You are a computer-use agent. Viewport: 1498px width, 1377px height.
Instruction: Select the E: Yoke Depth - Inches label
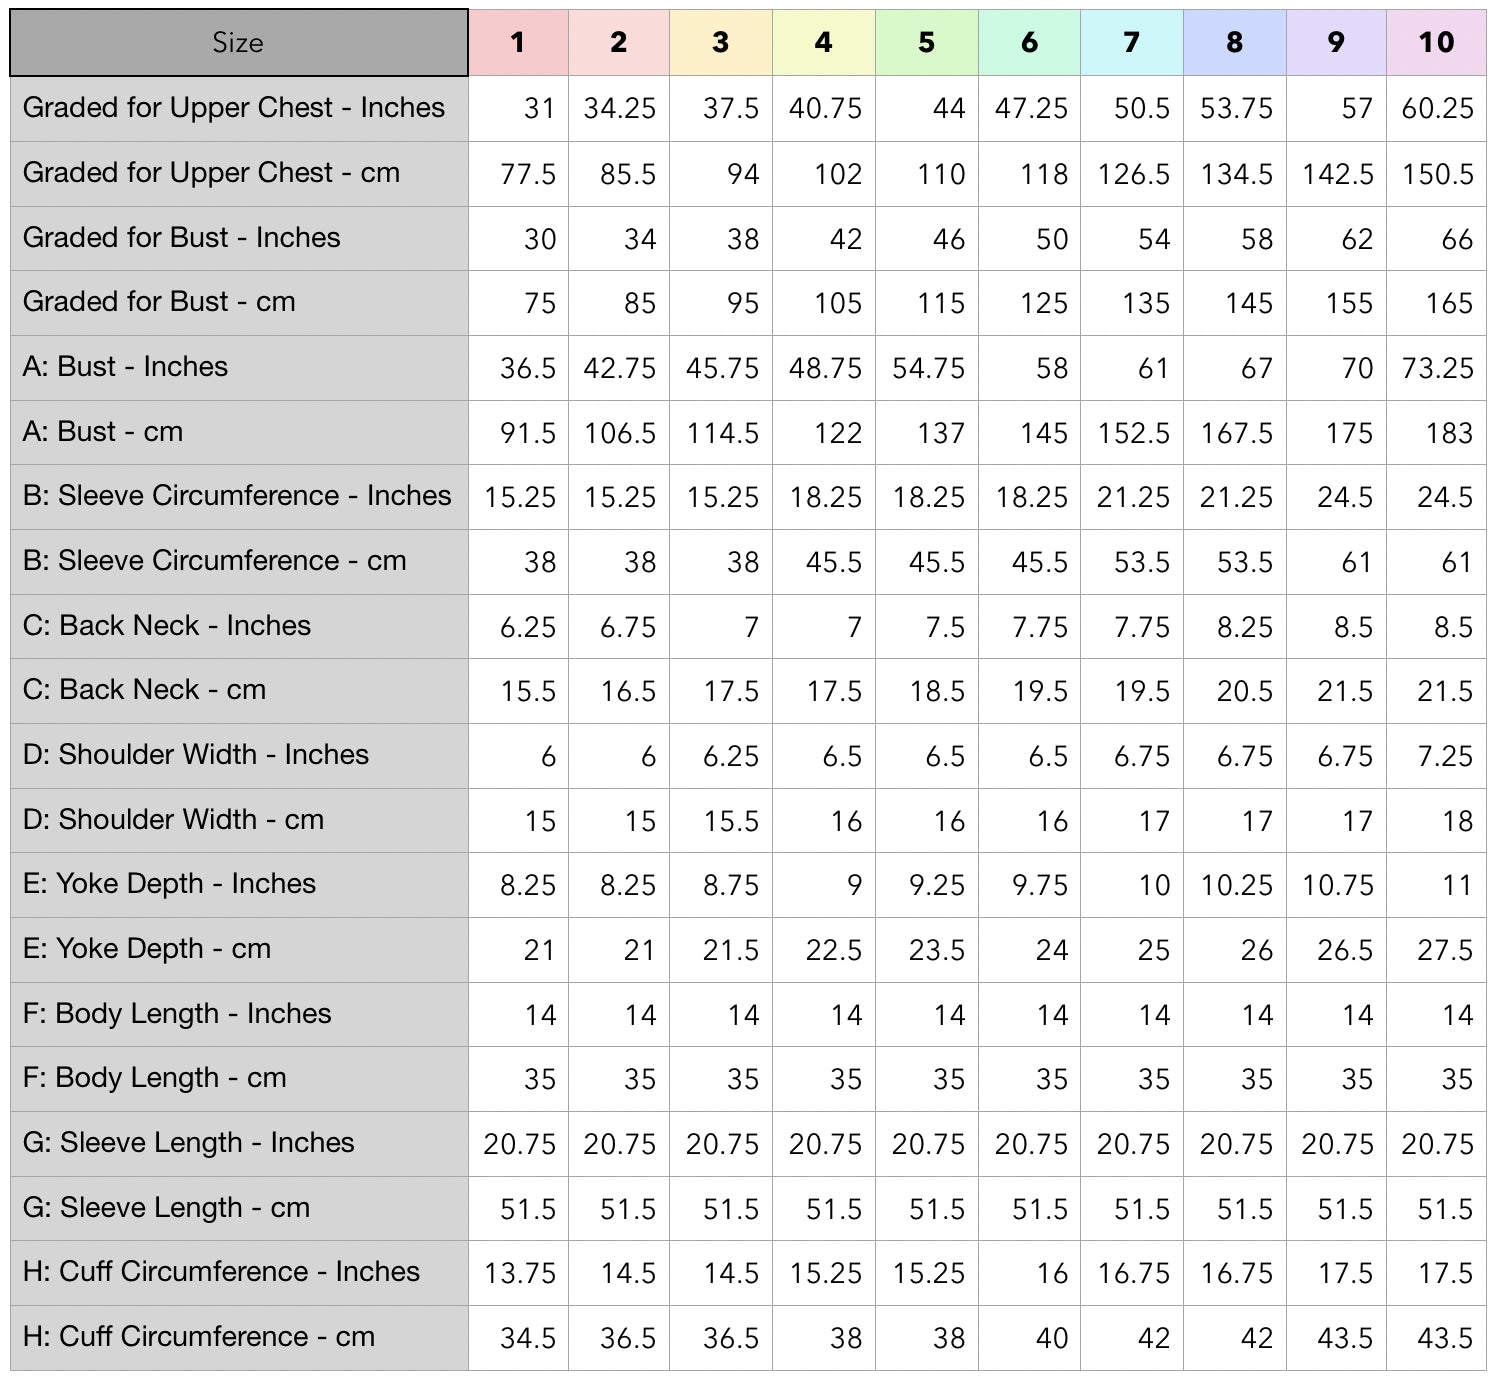click(169, 884)
